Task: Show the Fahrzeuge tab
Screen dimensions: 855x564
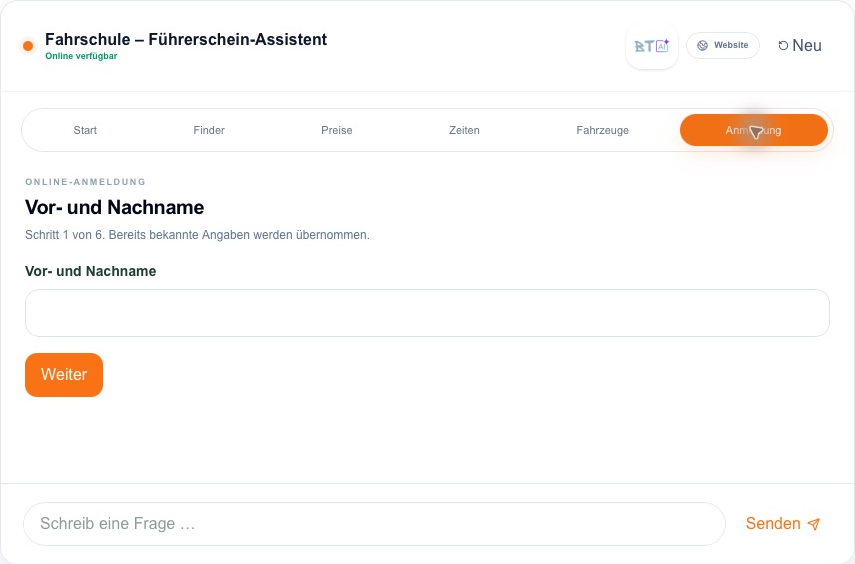Action: pos(603,130)
